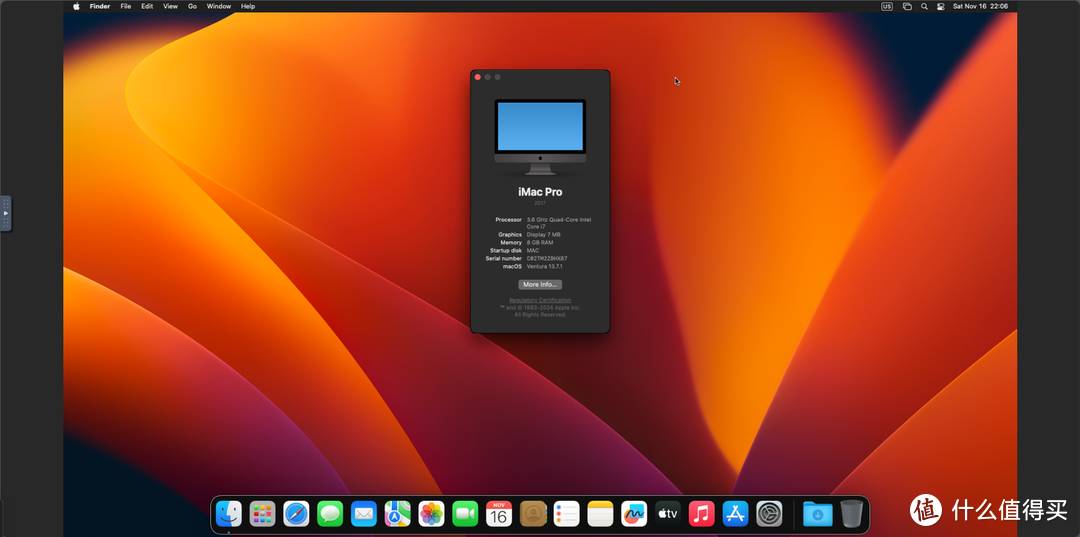1080x537 pixels.
Task: Open the Apple menu
Action: coord(76,6)
